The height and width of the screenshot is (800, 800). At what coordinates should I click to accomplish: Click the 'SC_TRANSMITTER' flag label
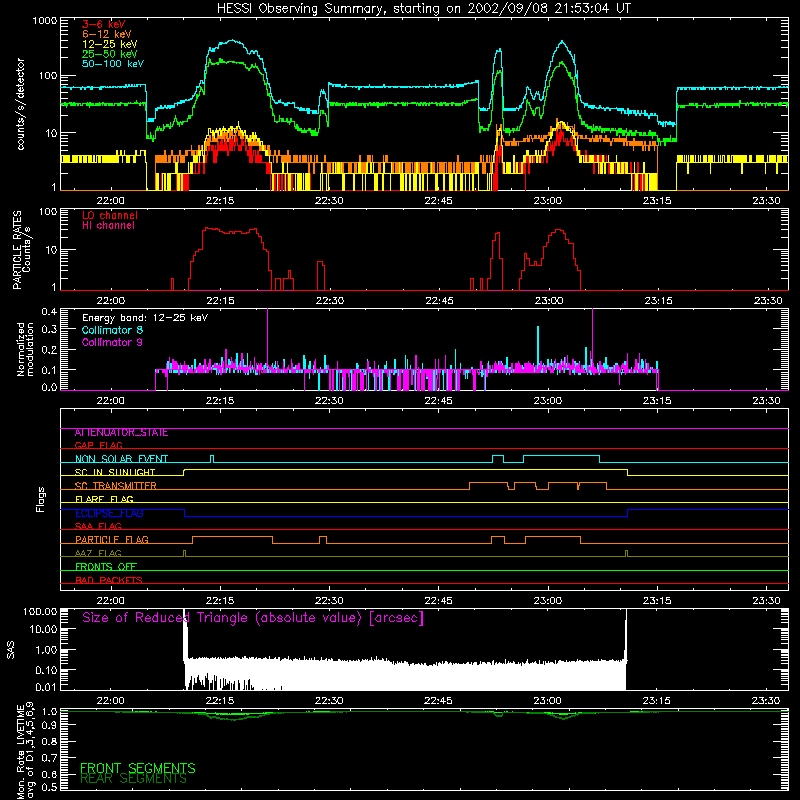tap(115, 486)
